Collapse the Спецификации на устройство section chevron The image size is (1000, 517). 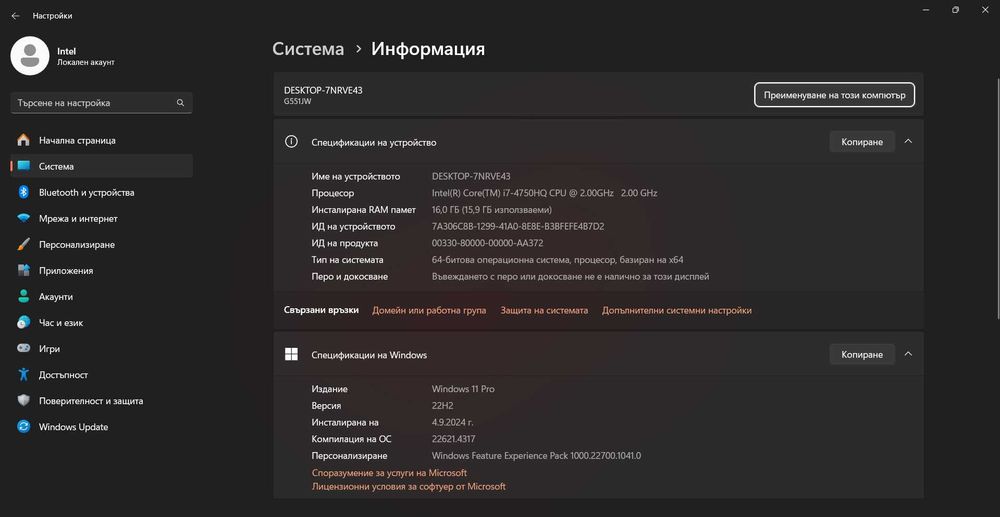pos(908,142)
